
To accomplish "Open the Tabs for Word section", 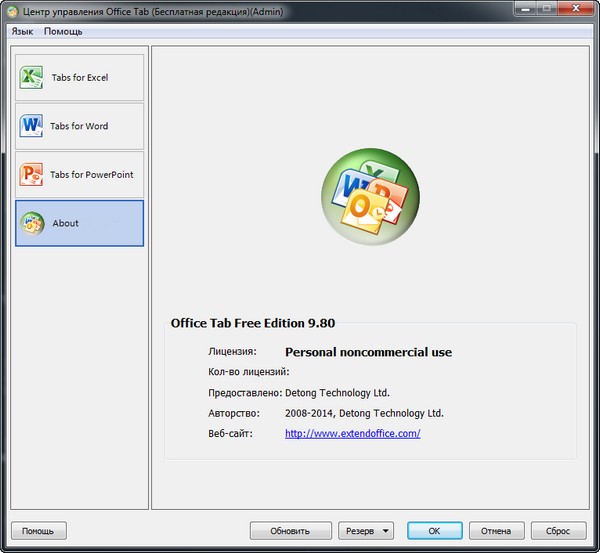I will pyautogui.click(x=80, y=126).
